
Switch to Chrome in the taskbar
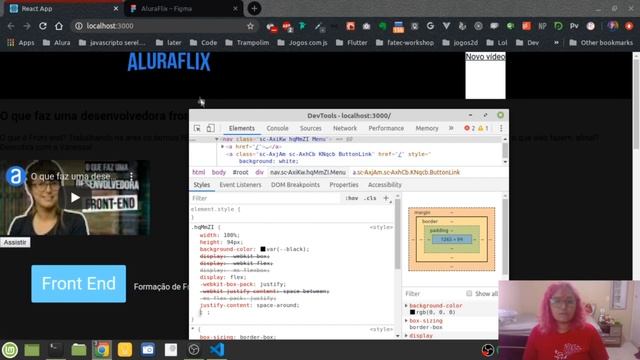pos(102,350)
